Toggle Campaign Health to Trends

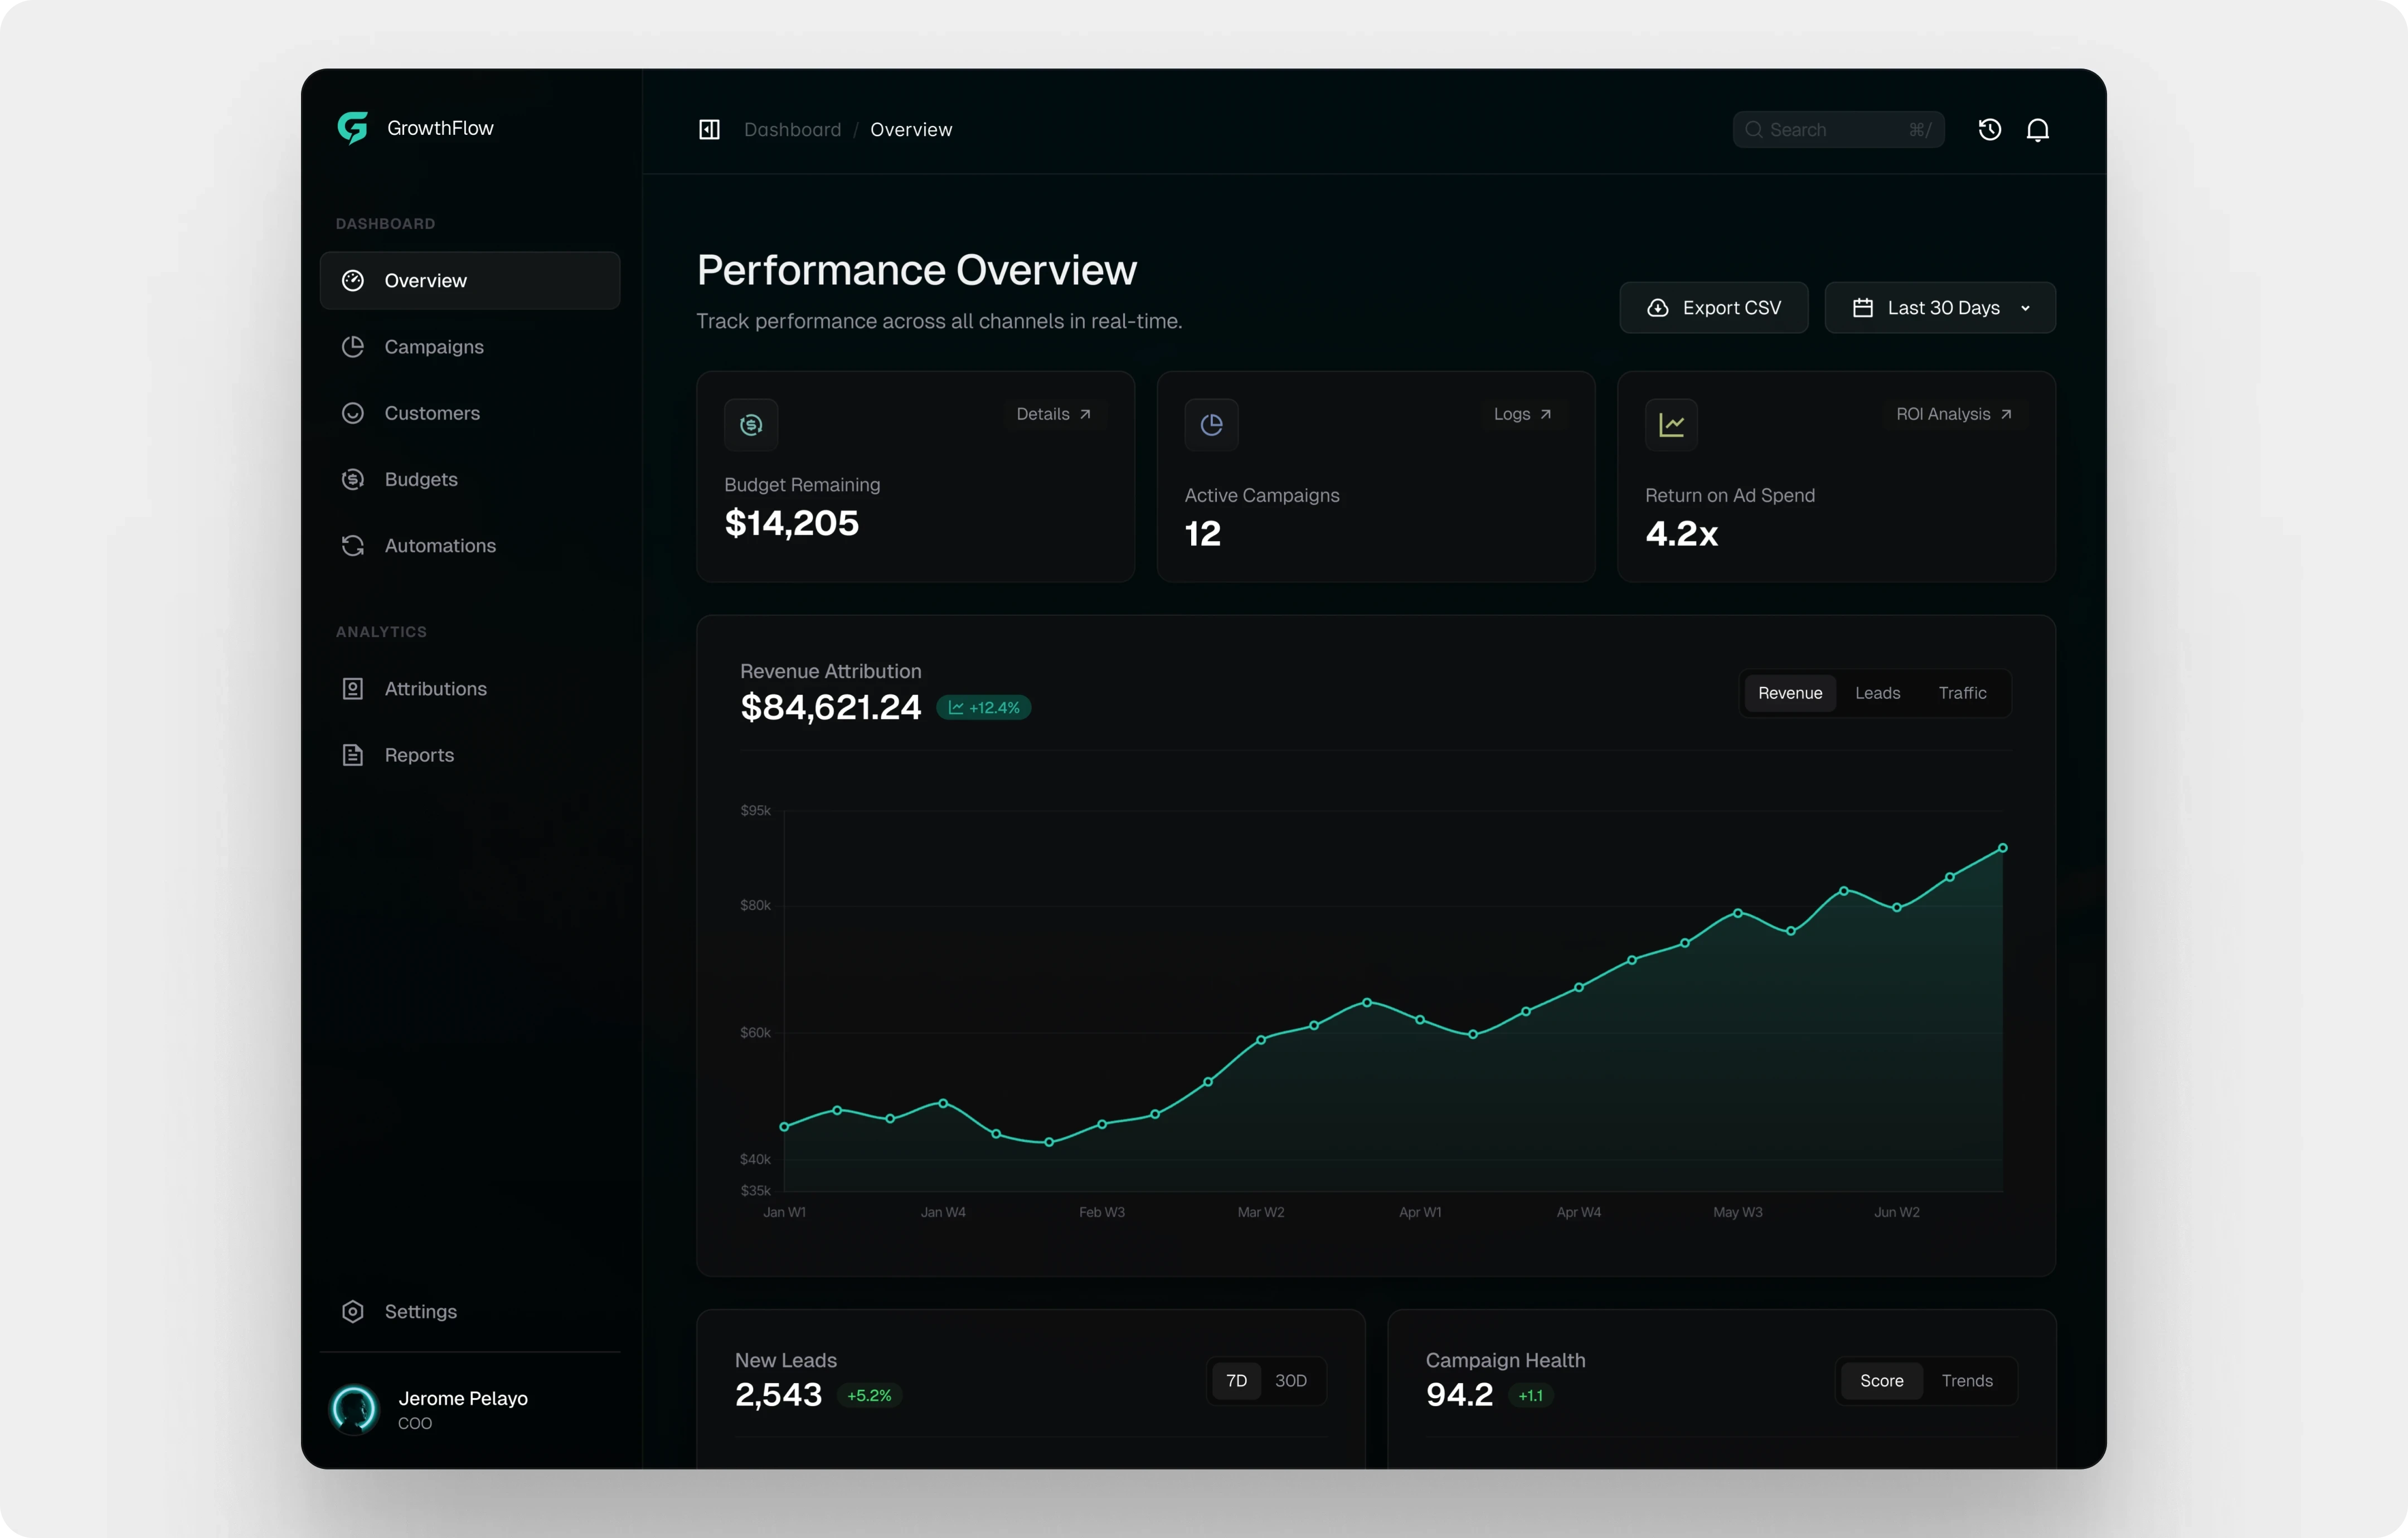tap(1966, 1381)
